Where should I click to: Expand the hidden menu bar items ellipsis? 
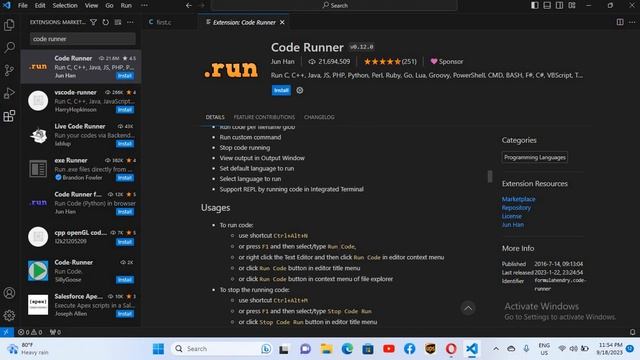144,5
